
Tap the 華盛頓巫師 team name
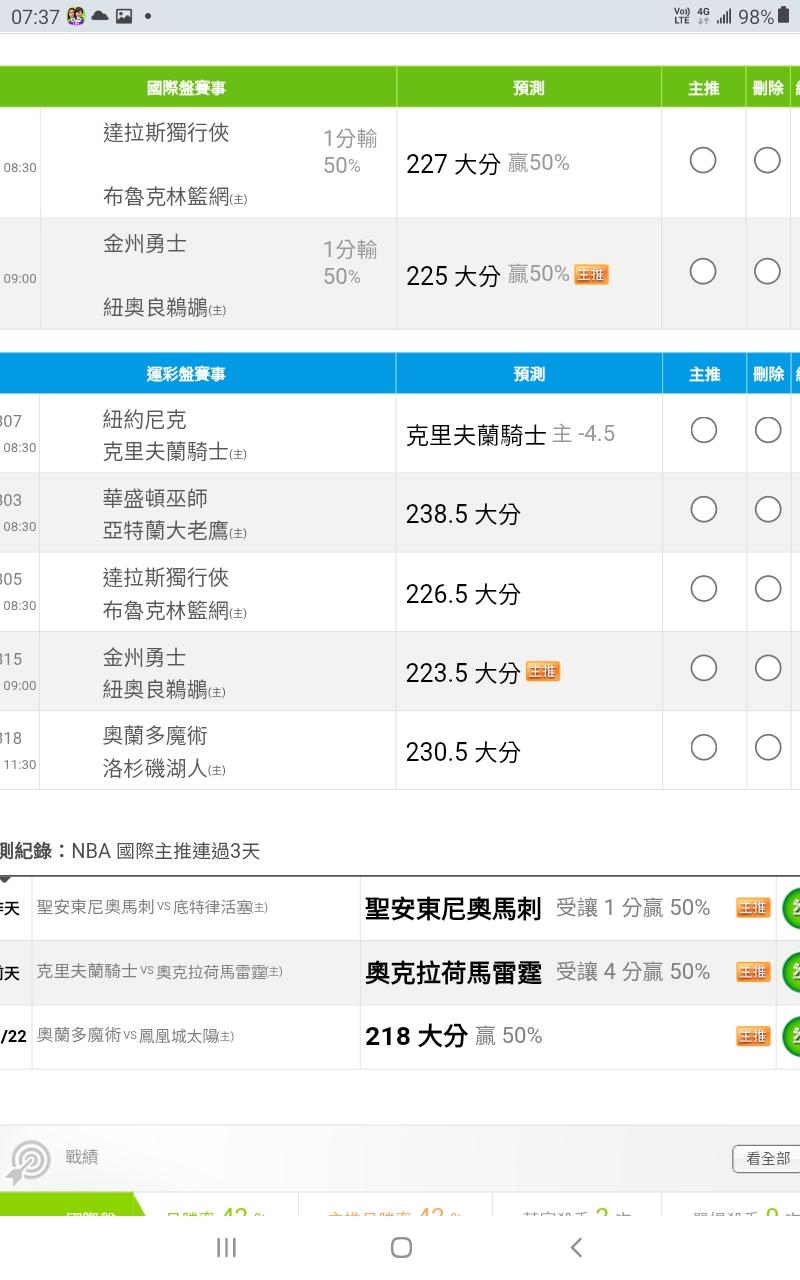(155, 498)
